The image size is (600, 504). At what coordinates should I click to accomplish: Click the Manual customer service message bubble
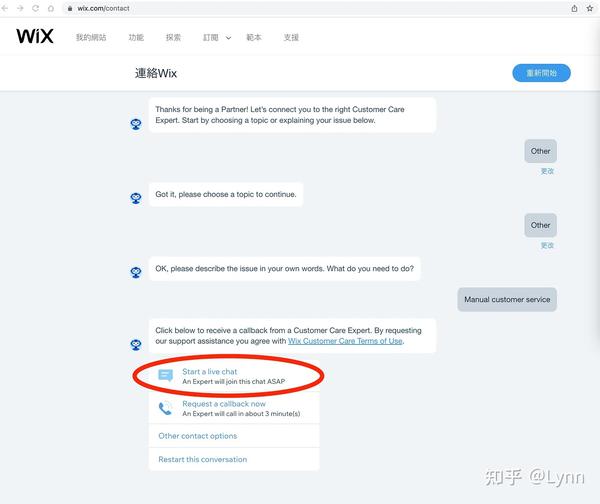(x=507, y=299)
